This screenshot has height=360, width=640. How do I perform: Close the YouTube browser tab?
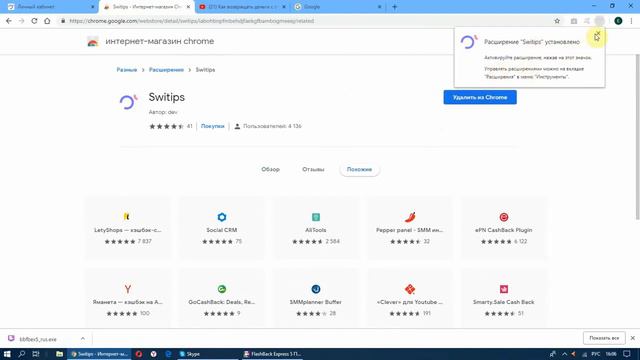(x=284, y=7)
